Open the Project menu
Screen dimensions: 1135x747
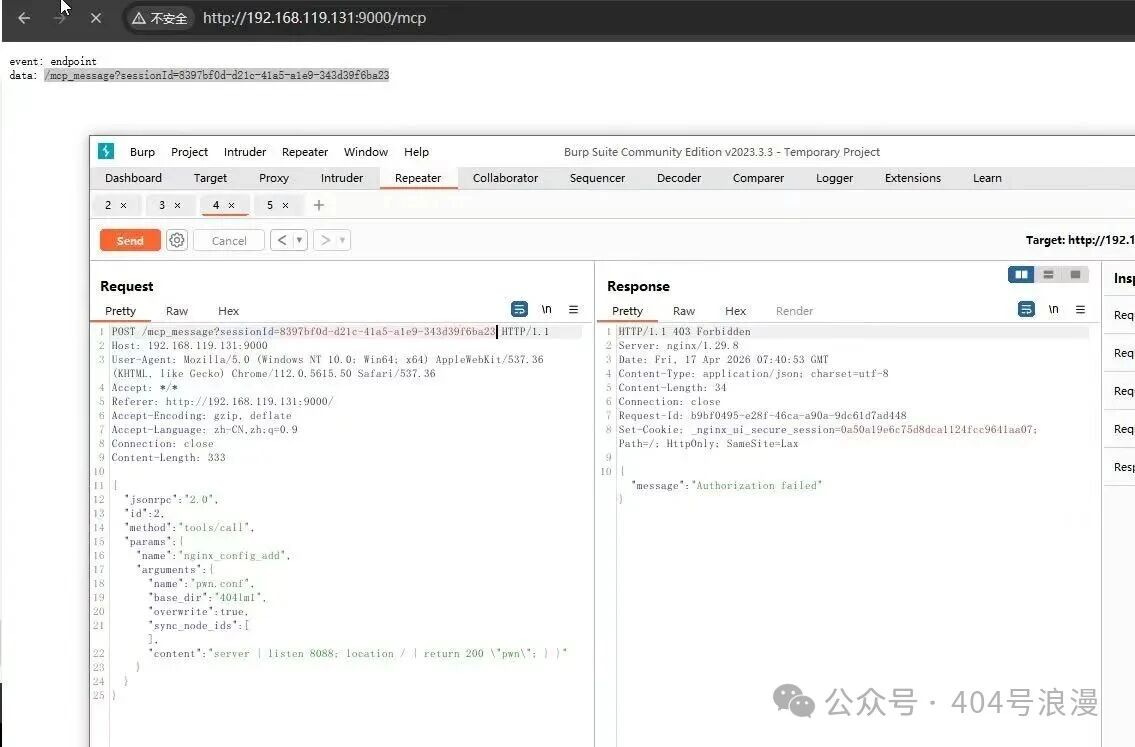[190, 152]
